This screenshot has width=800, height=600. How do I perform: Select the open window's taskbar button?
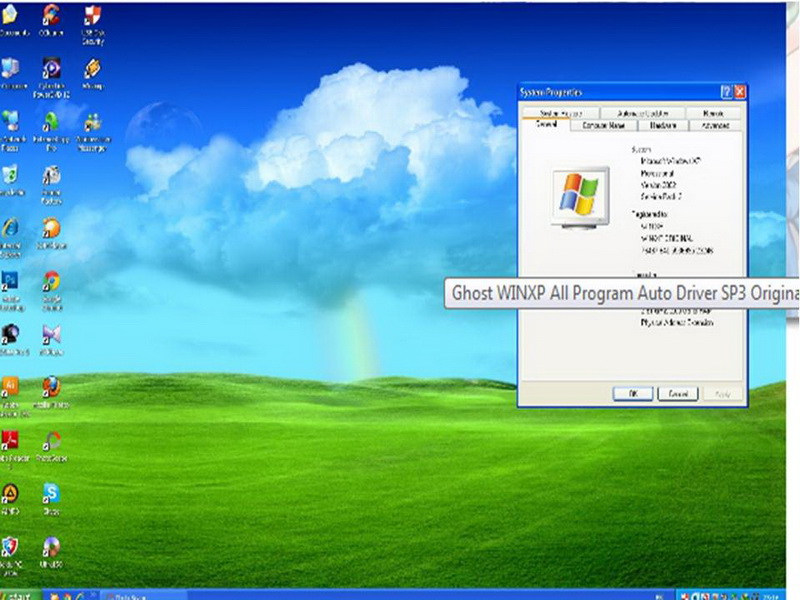[144, 596]
